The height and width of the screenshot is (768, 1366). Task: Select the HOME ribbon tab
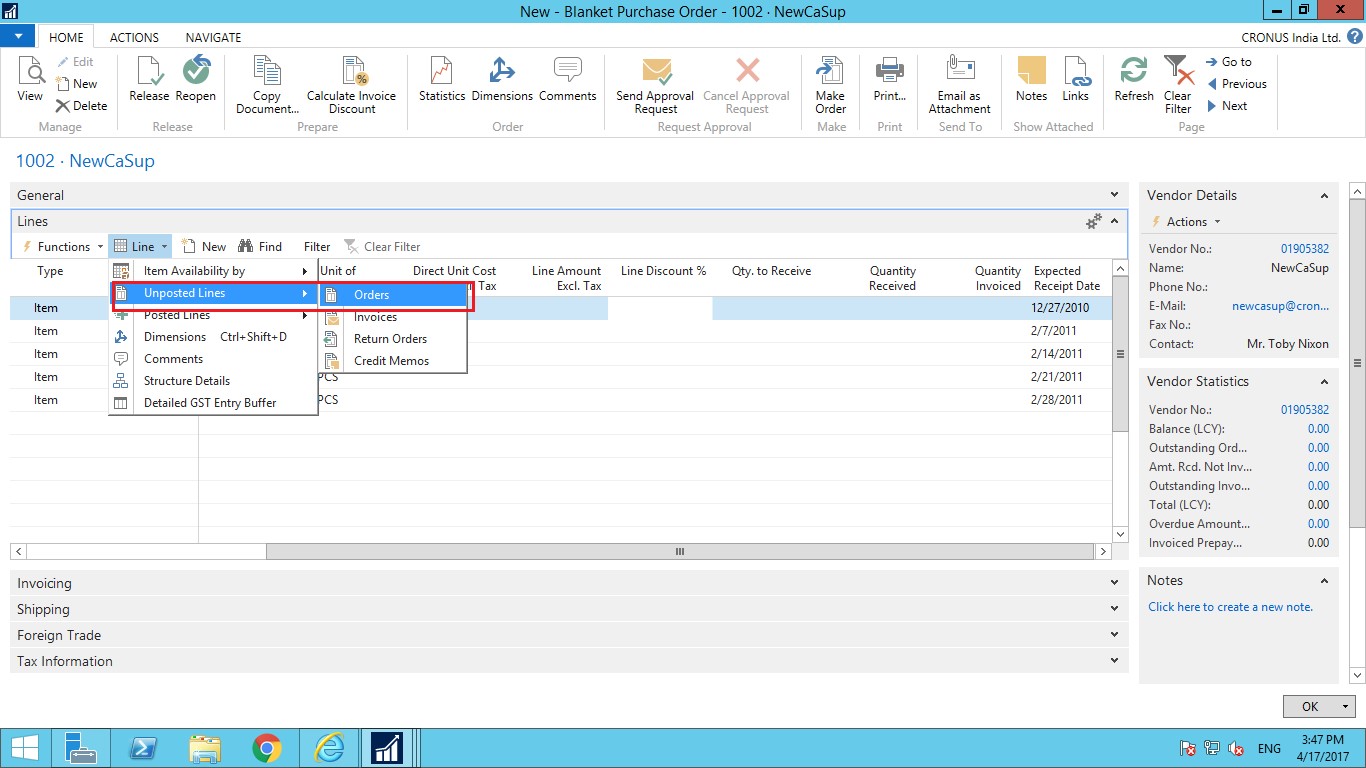(x=67, y=37)
